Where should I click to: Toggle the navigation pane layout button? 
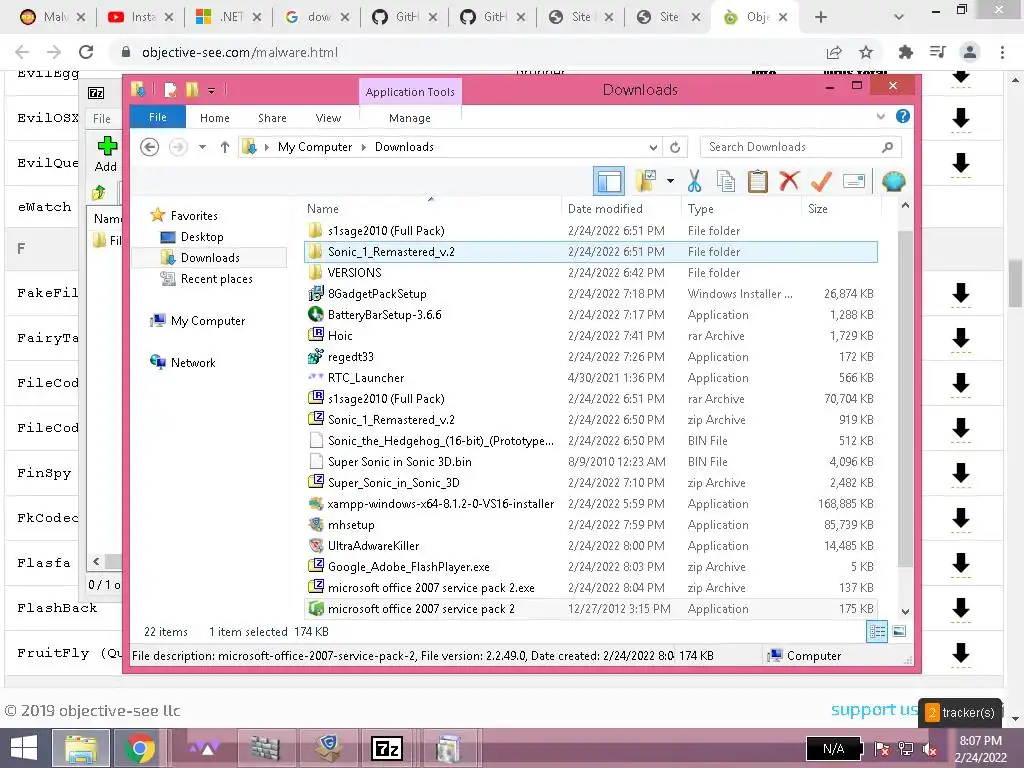click(609, 182)
